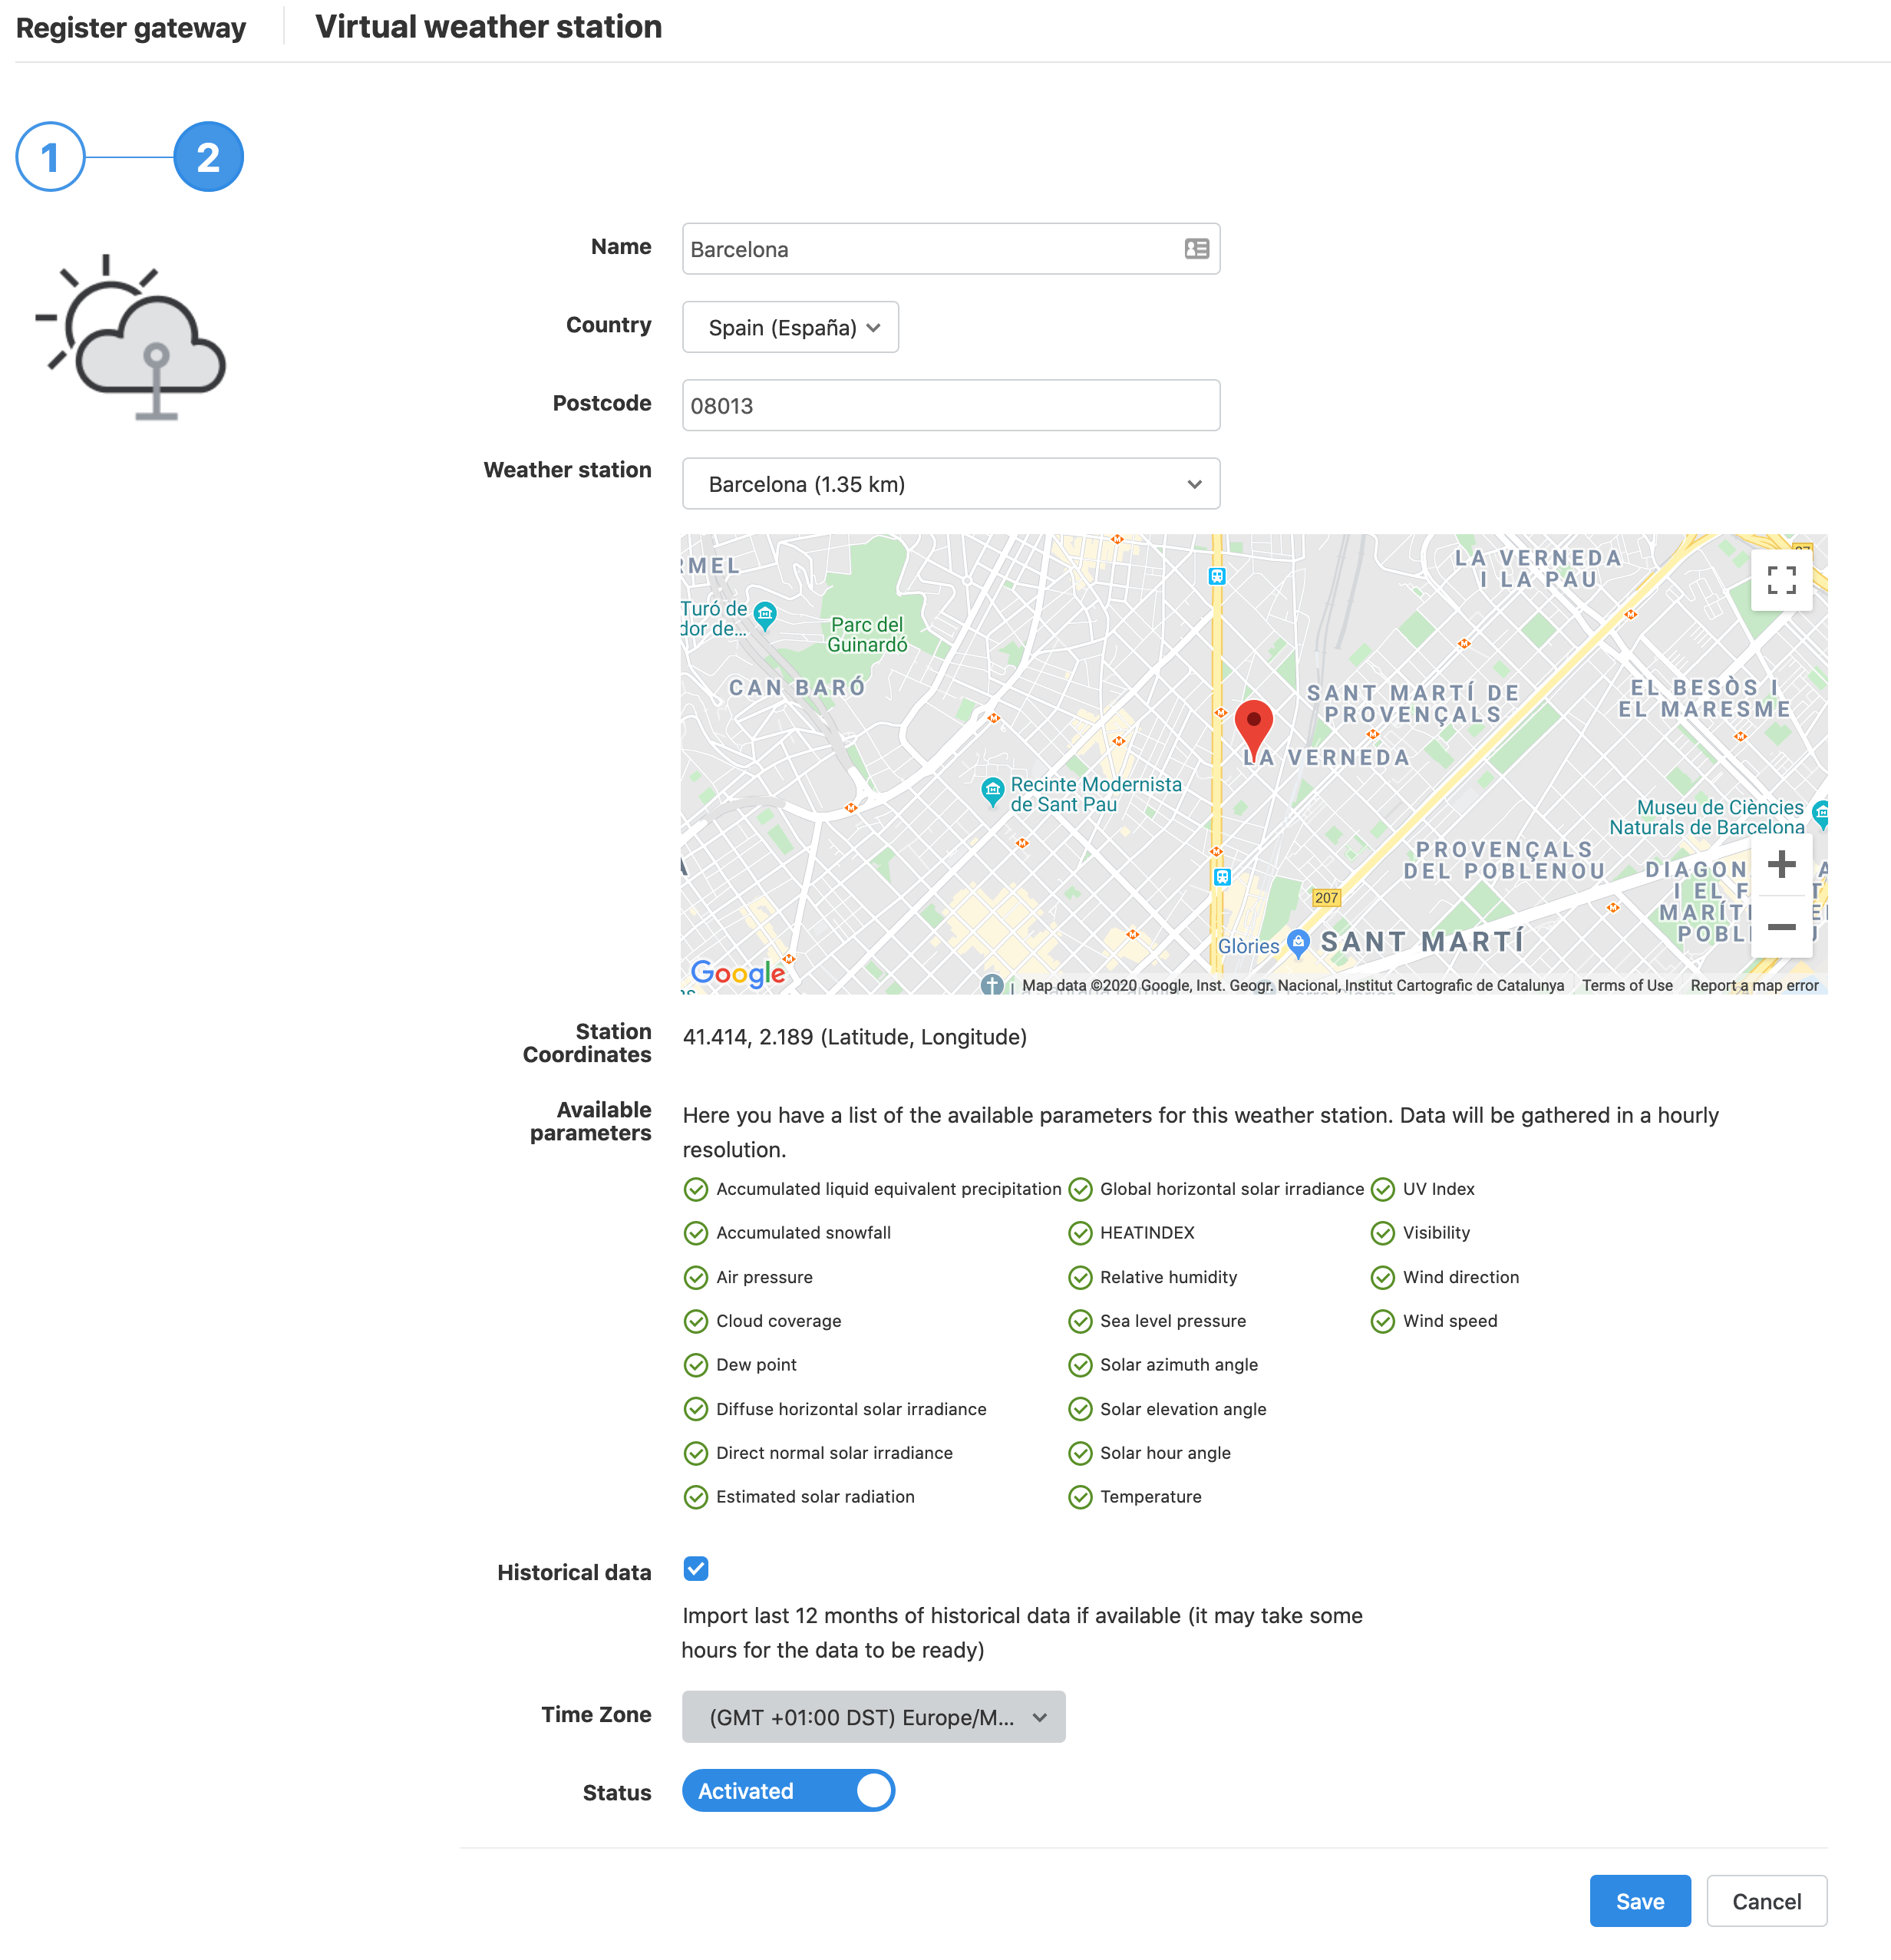Click the contact card icon in Name field
Screen dimensions: 1891x1960
point(1196,249)
